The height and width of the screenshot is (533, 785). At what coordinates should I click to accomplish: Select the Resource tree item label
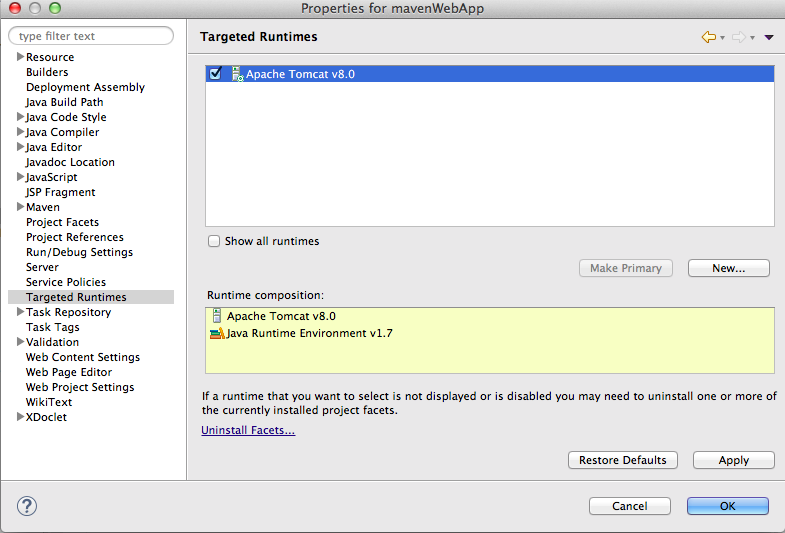[50, 57]
